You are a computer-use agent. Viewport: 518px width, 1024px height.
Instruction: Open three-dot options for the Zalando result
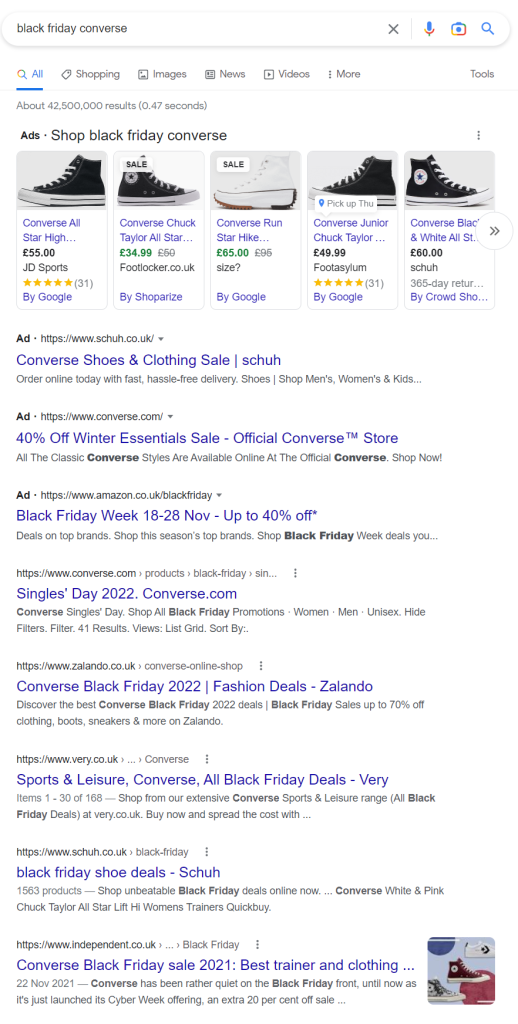(261, 666)
